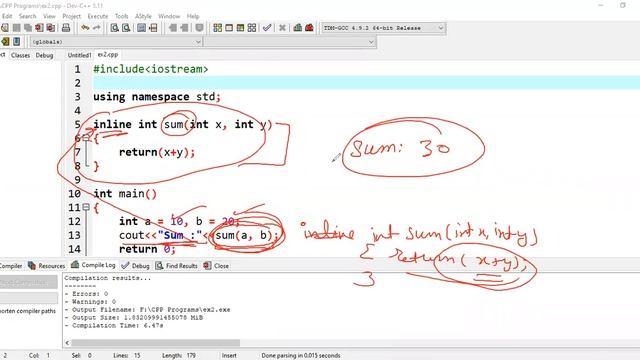Open the Project menu
640x360 pixels.
pos(71,16)
